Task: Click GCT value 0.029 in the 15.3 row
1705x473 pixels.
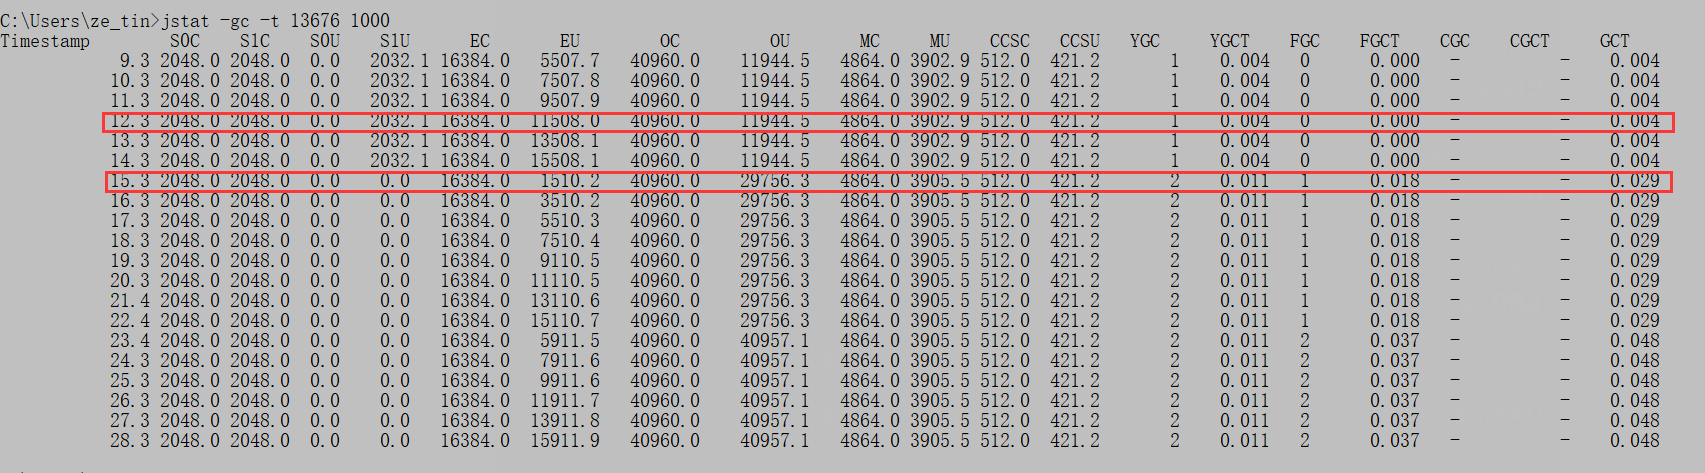Action: click(1635, 181)
